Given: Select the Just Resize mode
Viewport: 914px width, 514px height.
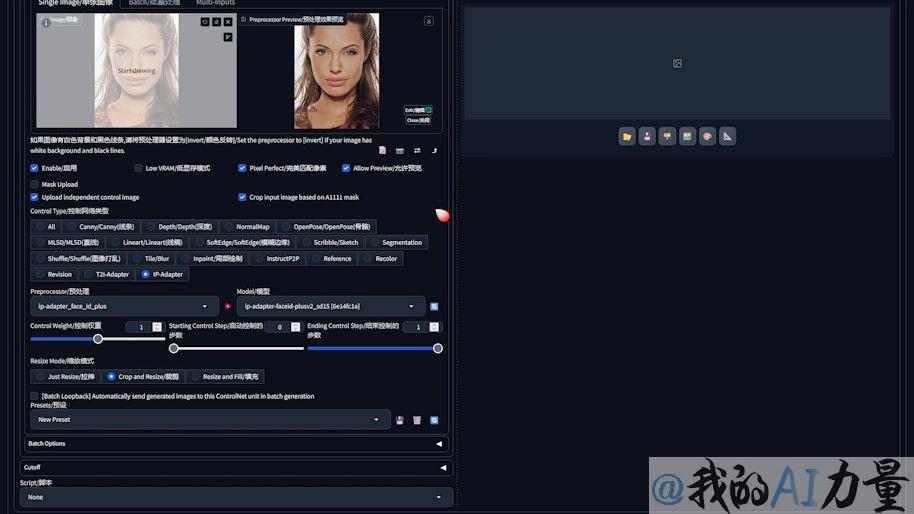Looking at the screenshot, I should point(65,376).
